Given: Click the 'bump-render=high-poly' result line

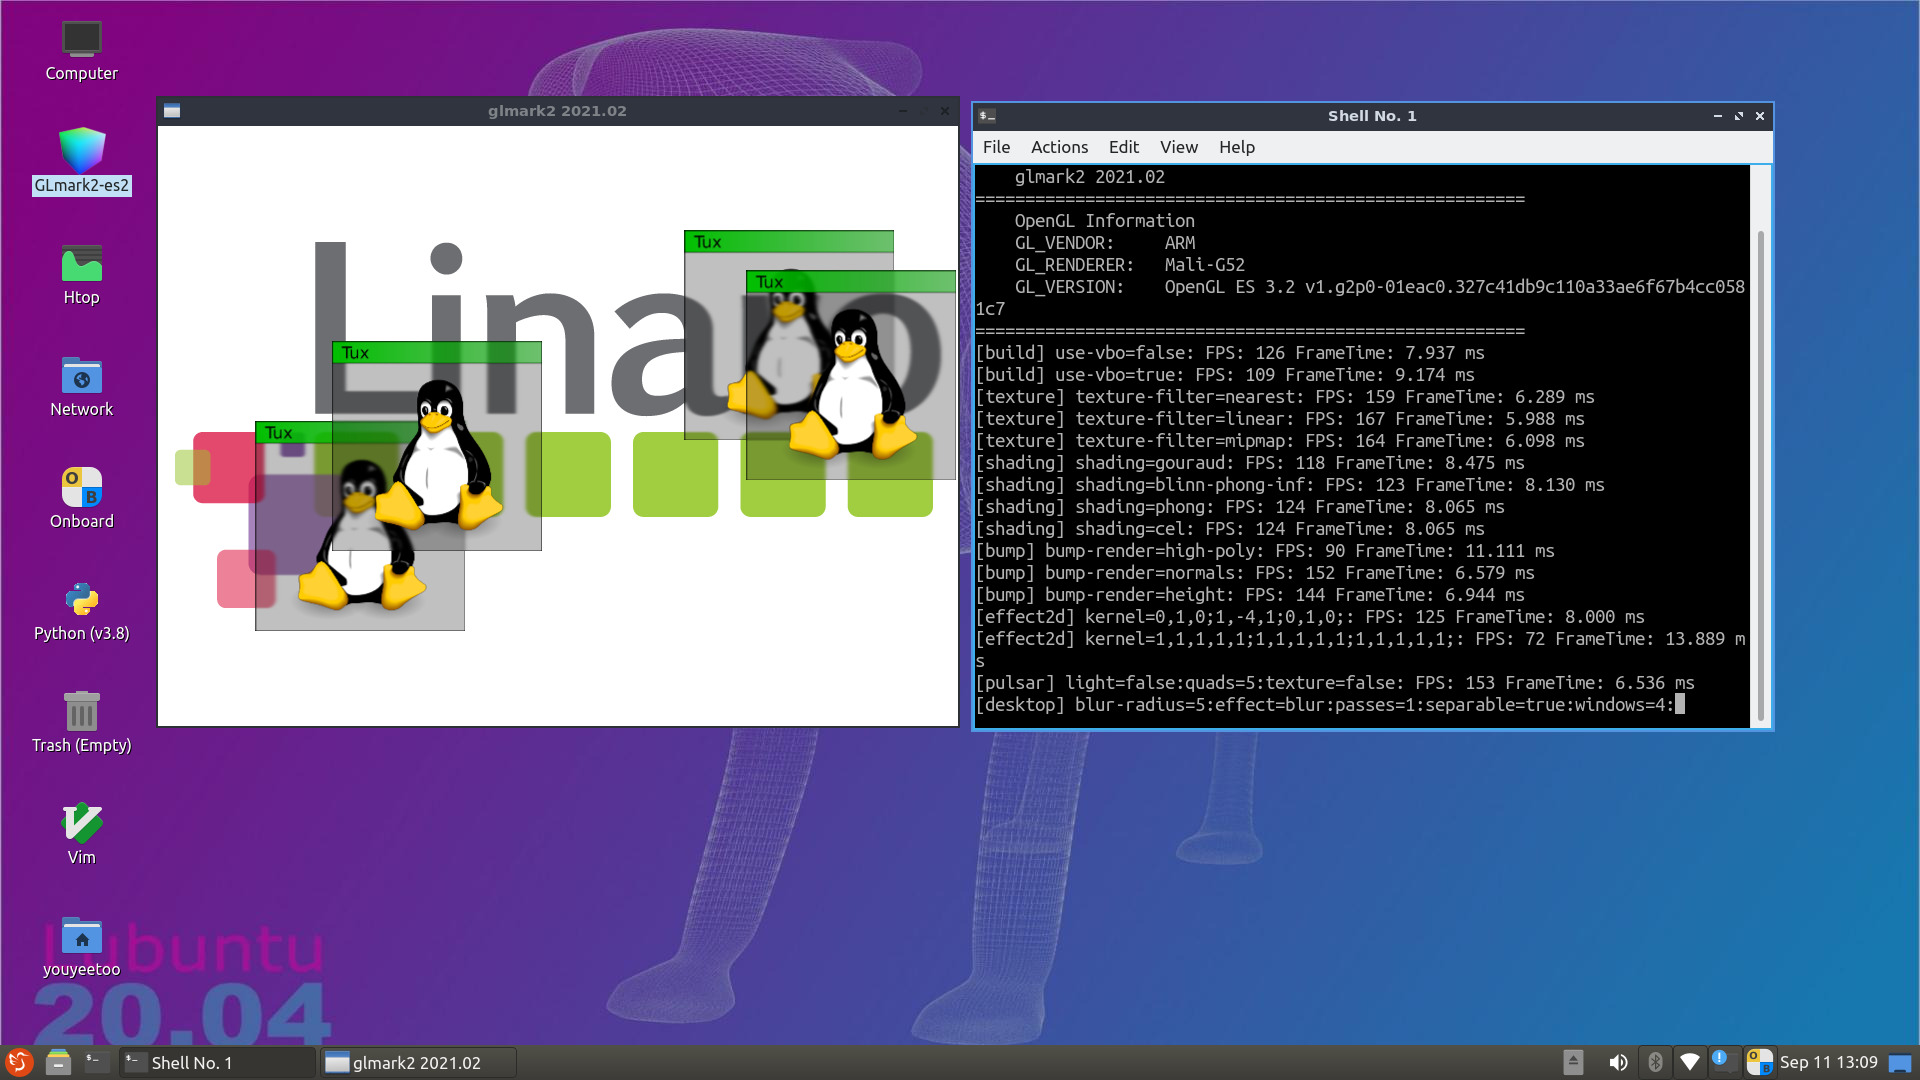Looking at the screenshot, I should pyautogui.click(x=1265, y=551).
